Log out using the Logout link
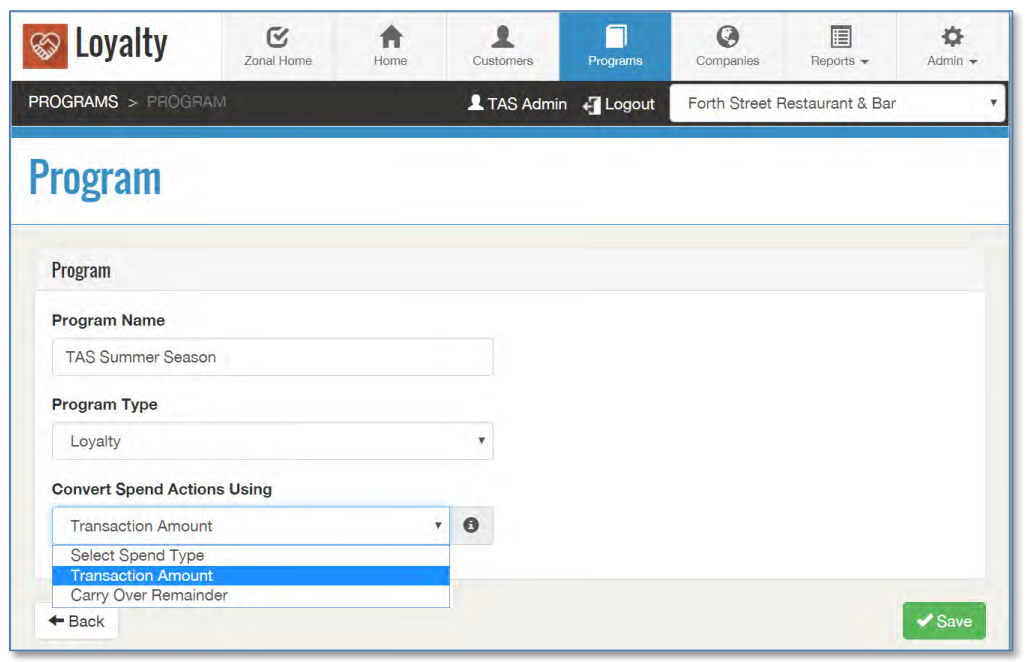 (619, 104)
